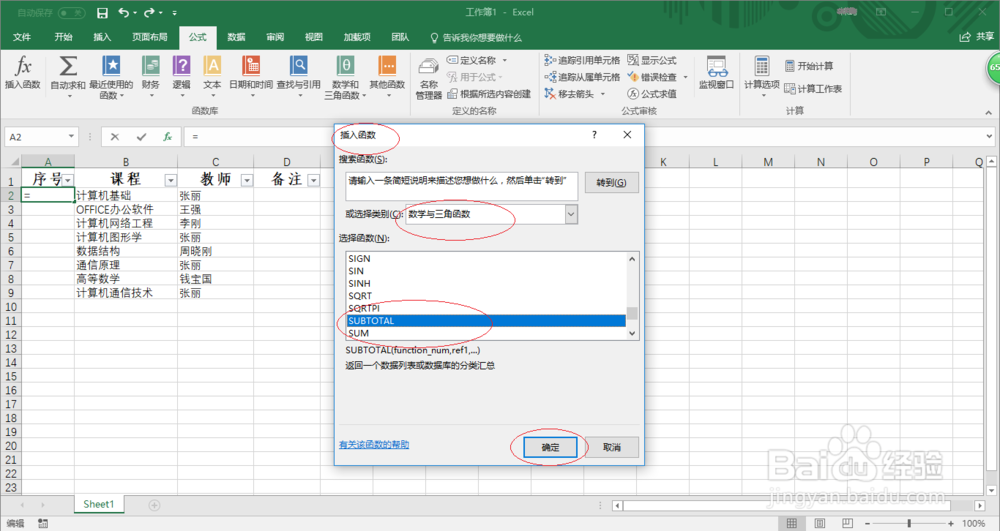Expand the Name Box dropdown arrow
1000x531 pixels.
[71, 136]
